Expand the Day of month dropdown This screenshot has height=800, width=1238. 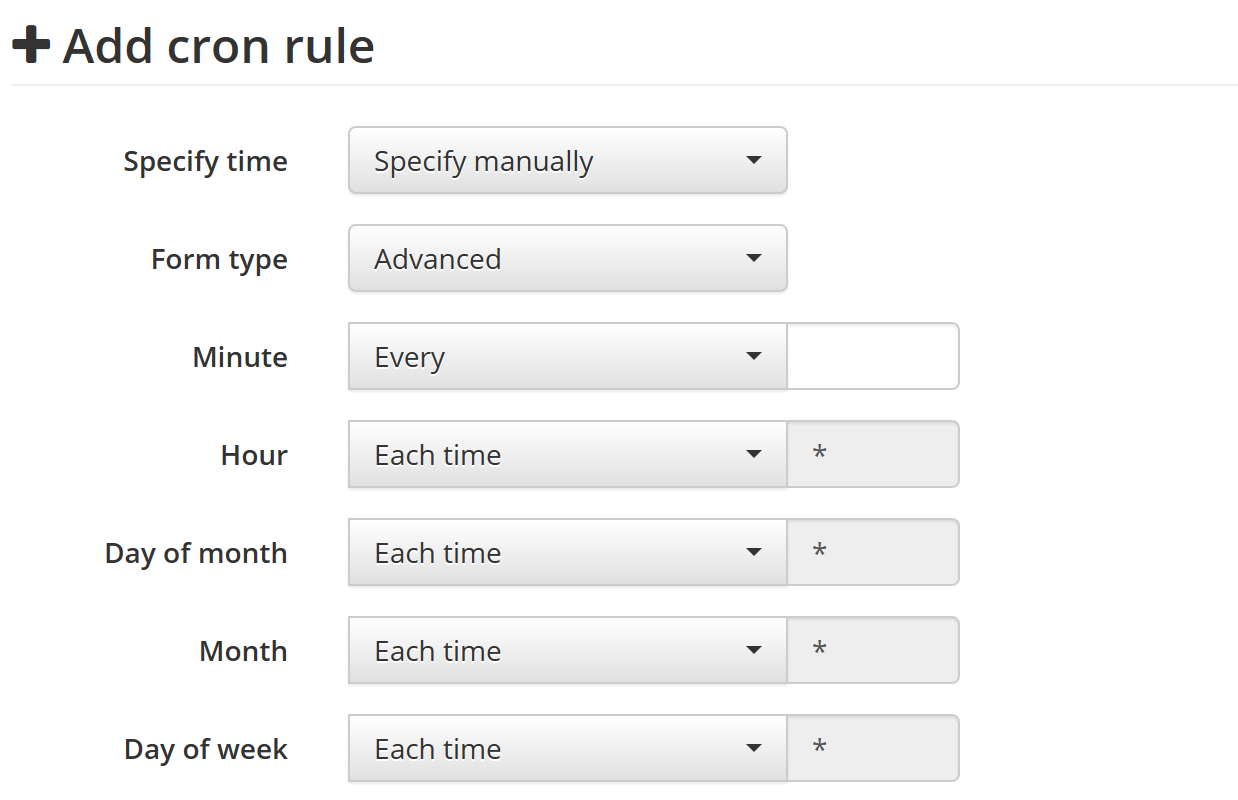pyautogui.click(x=568, y=552)
